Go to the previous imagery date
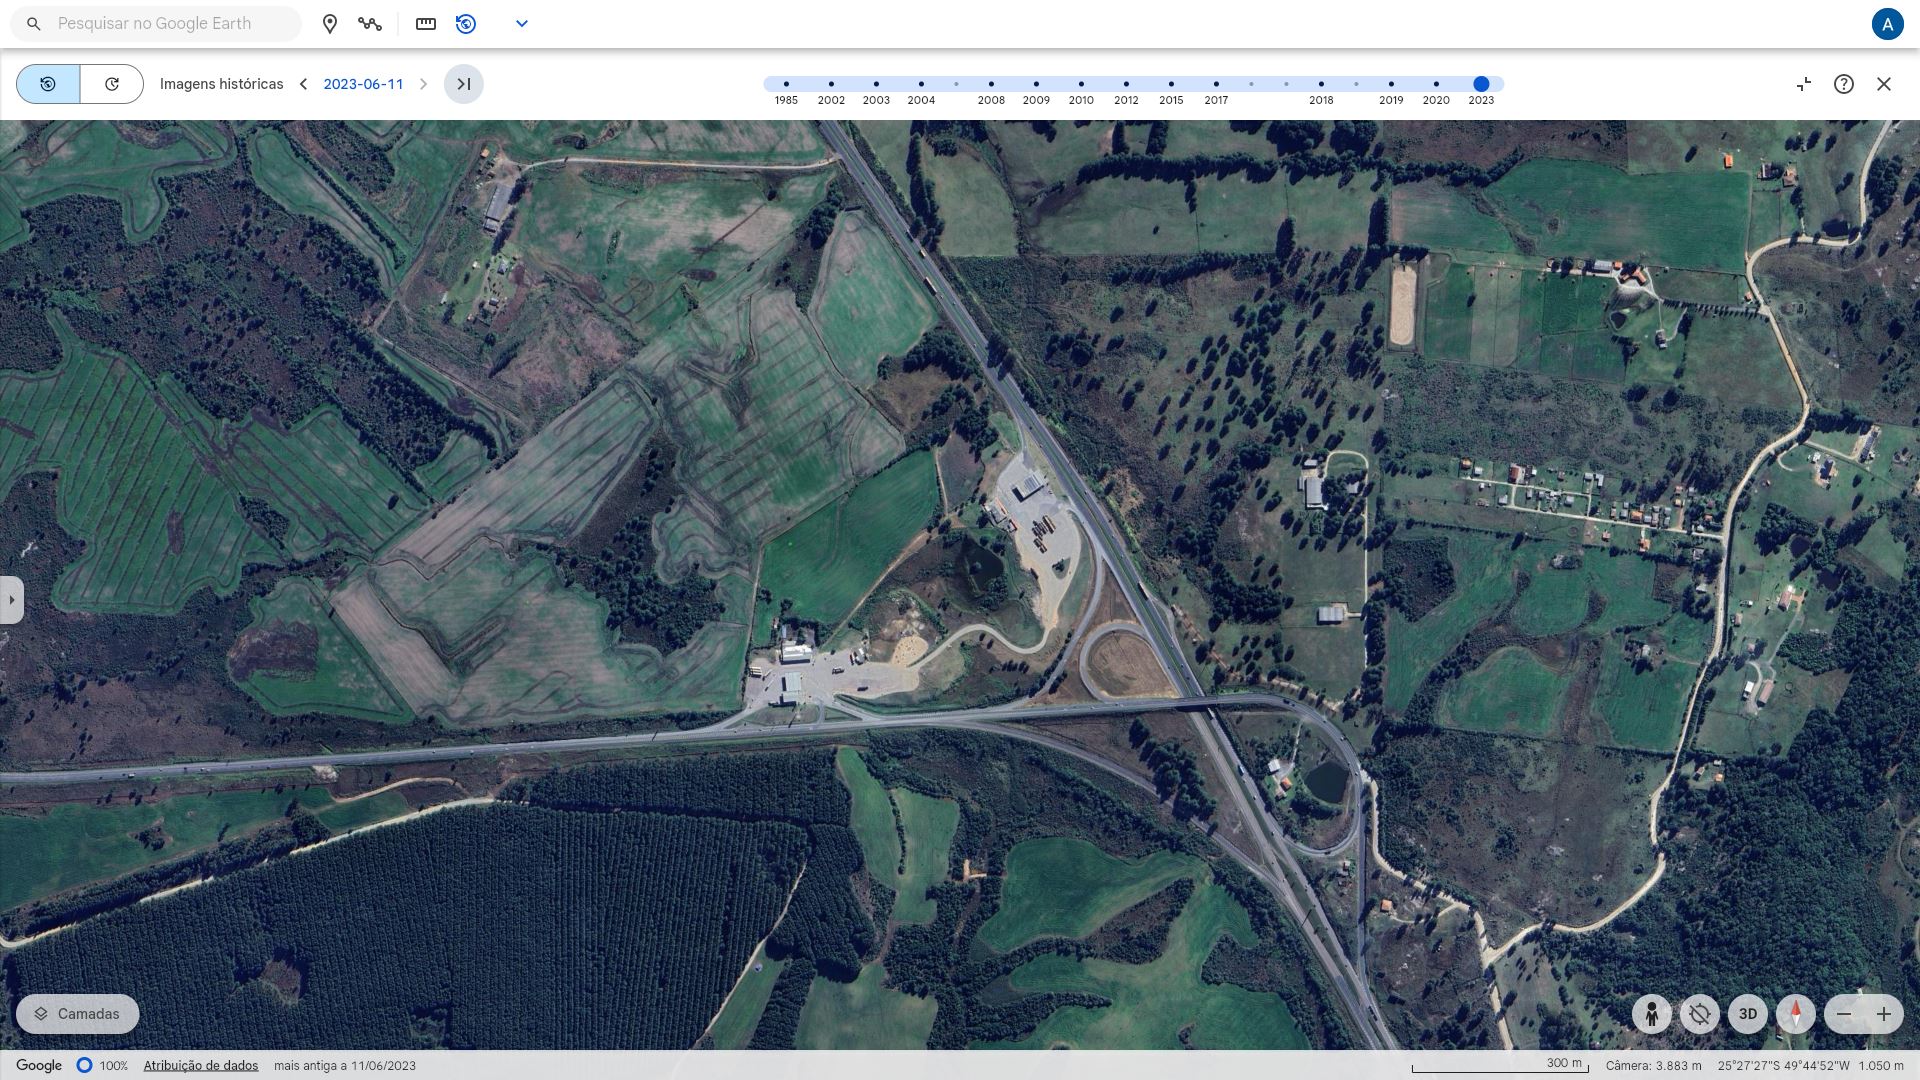1920x1080 pixels. tap(303, 84)
